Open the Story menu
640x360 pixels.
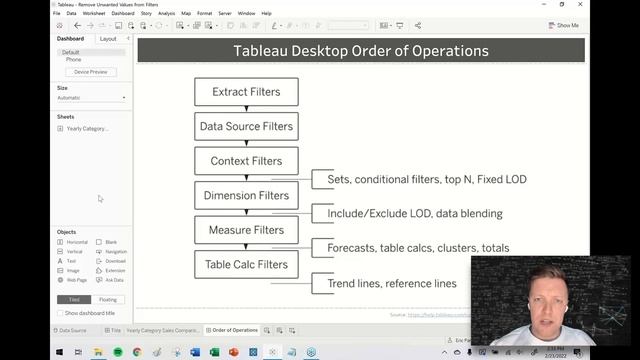(146, 13)
